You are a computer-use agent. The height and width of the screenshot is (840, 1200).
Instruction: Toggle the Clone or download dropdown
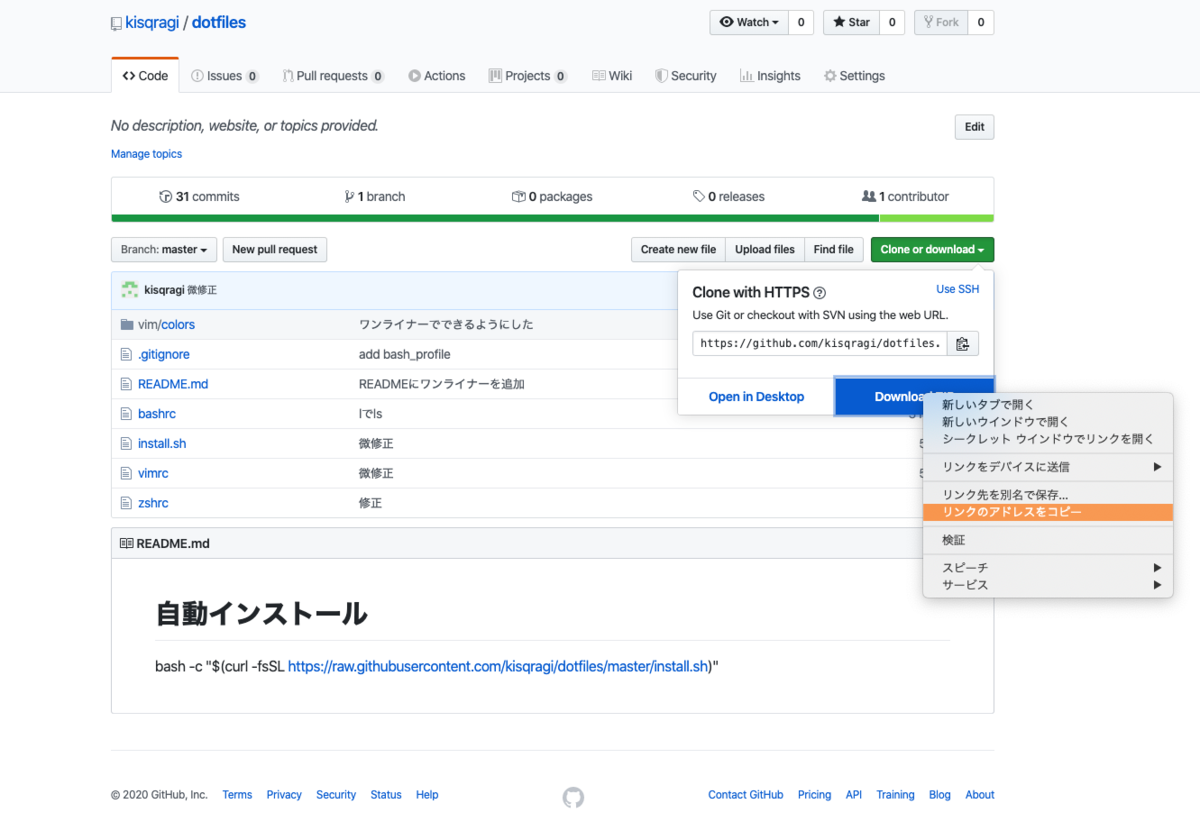[x=932, y=250]
